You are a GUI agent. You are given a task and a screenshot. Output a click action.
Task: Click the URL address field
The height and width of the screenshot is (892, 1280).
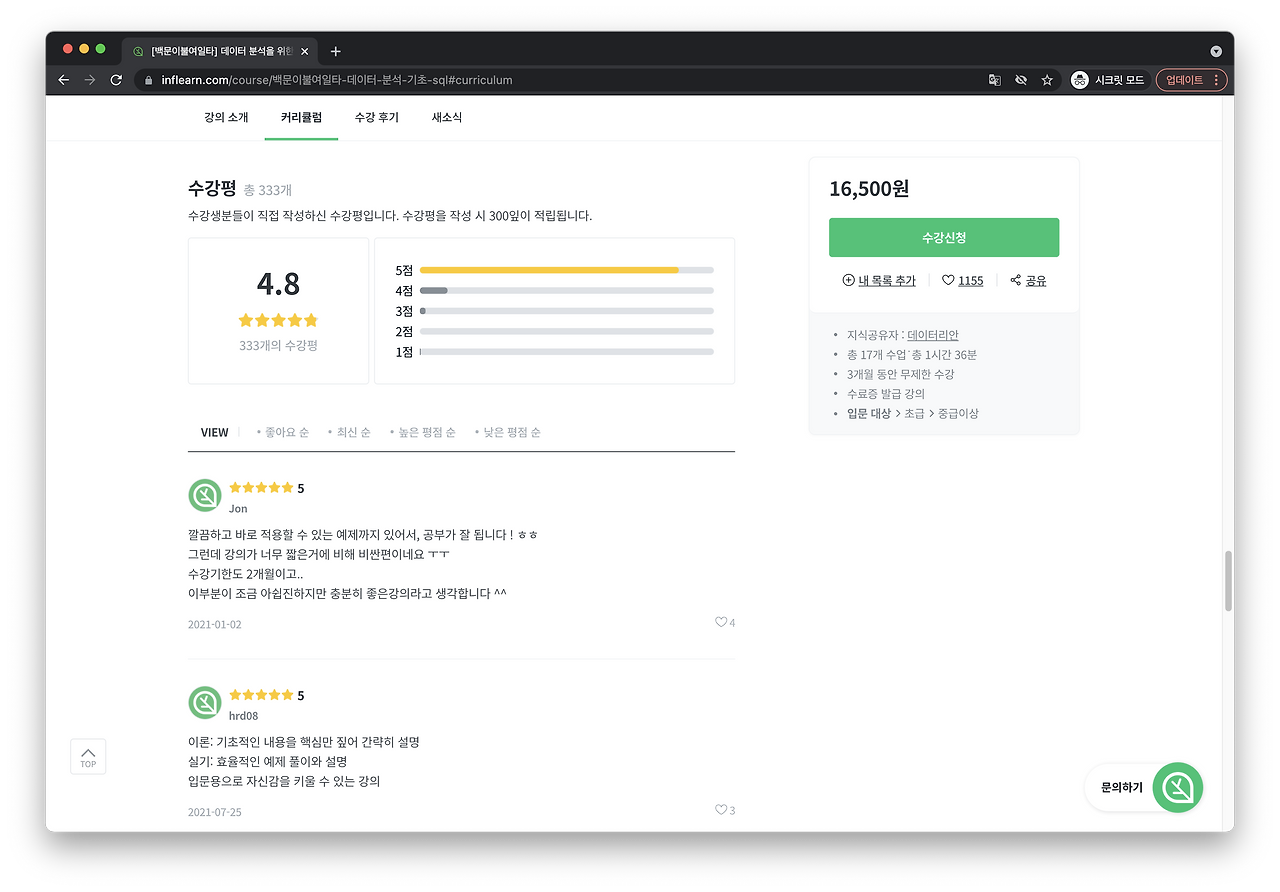[560, 80]
